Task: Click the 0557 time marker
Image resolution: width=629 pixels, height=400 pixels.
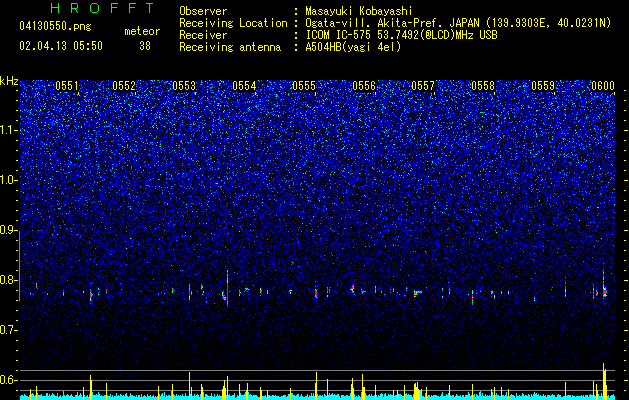Action: (423, 86)
